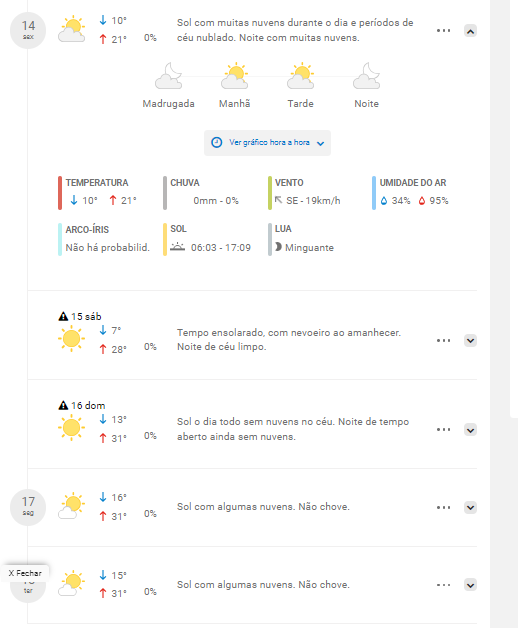Image resolution: width=518 pixels, height=628 pixels.
Task: Select the Noite cloudy moon icon
Action: click(x=367, y=76)
